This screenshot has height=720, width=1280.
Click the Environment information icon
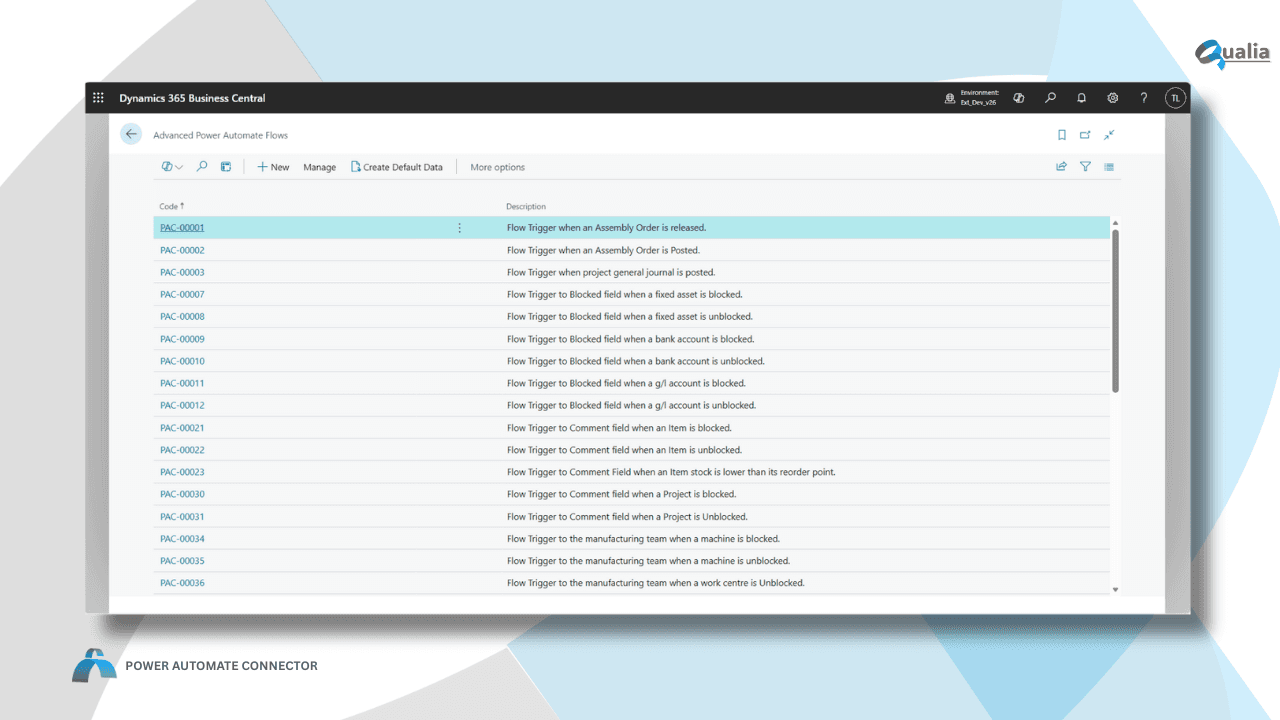tap(950, 98)
